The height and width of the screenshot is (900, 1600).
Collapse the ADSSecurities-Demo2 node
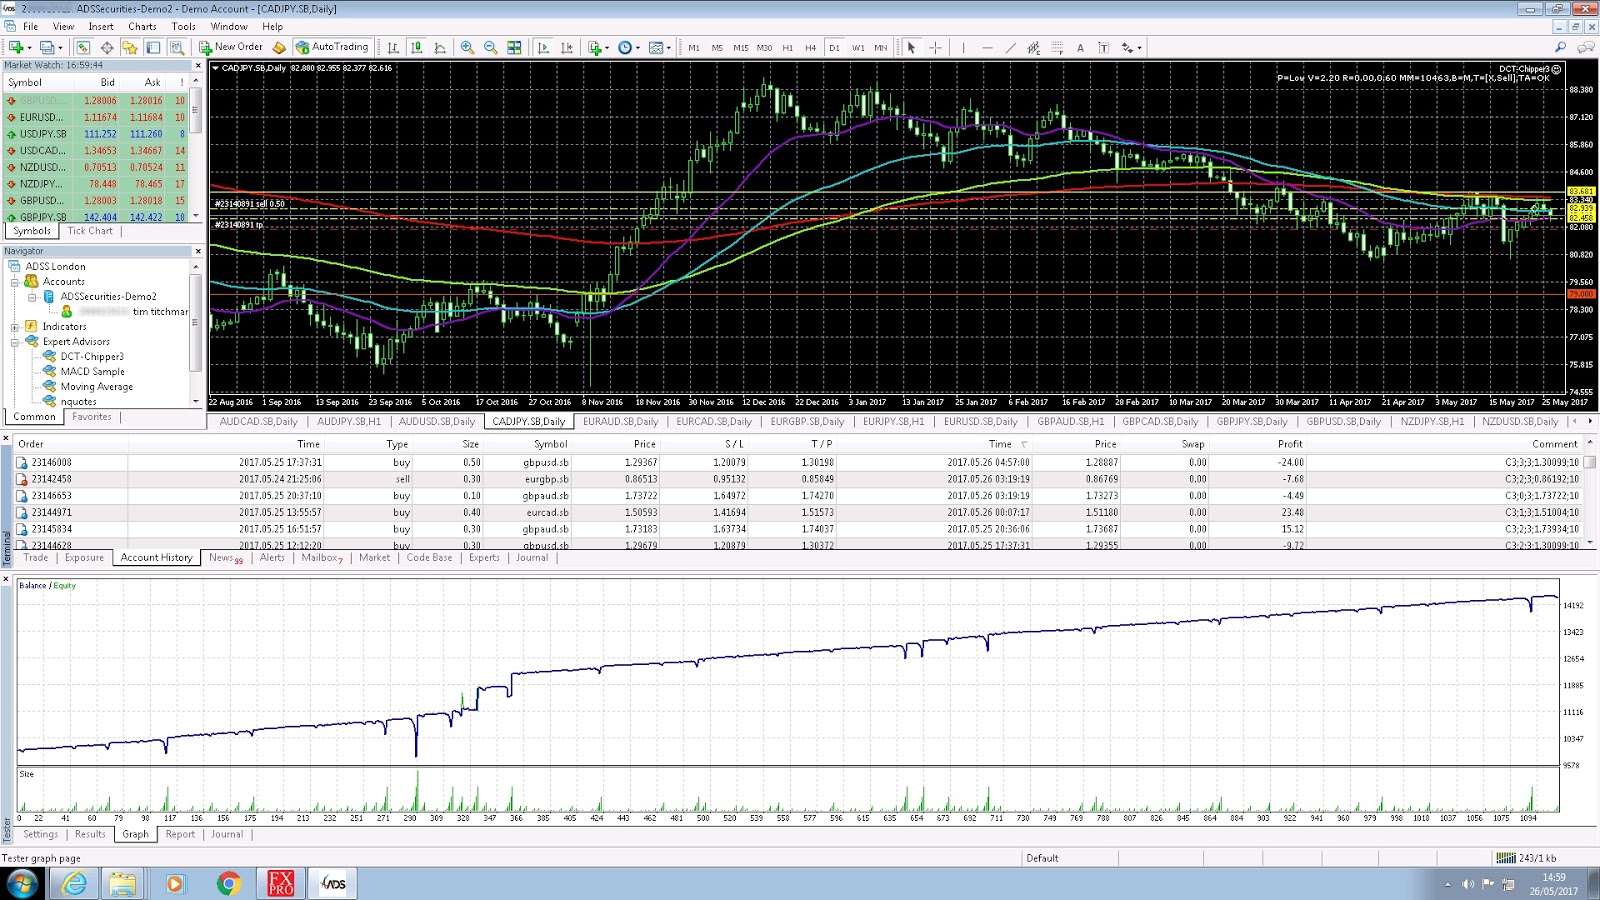32,297
